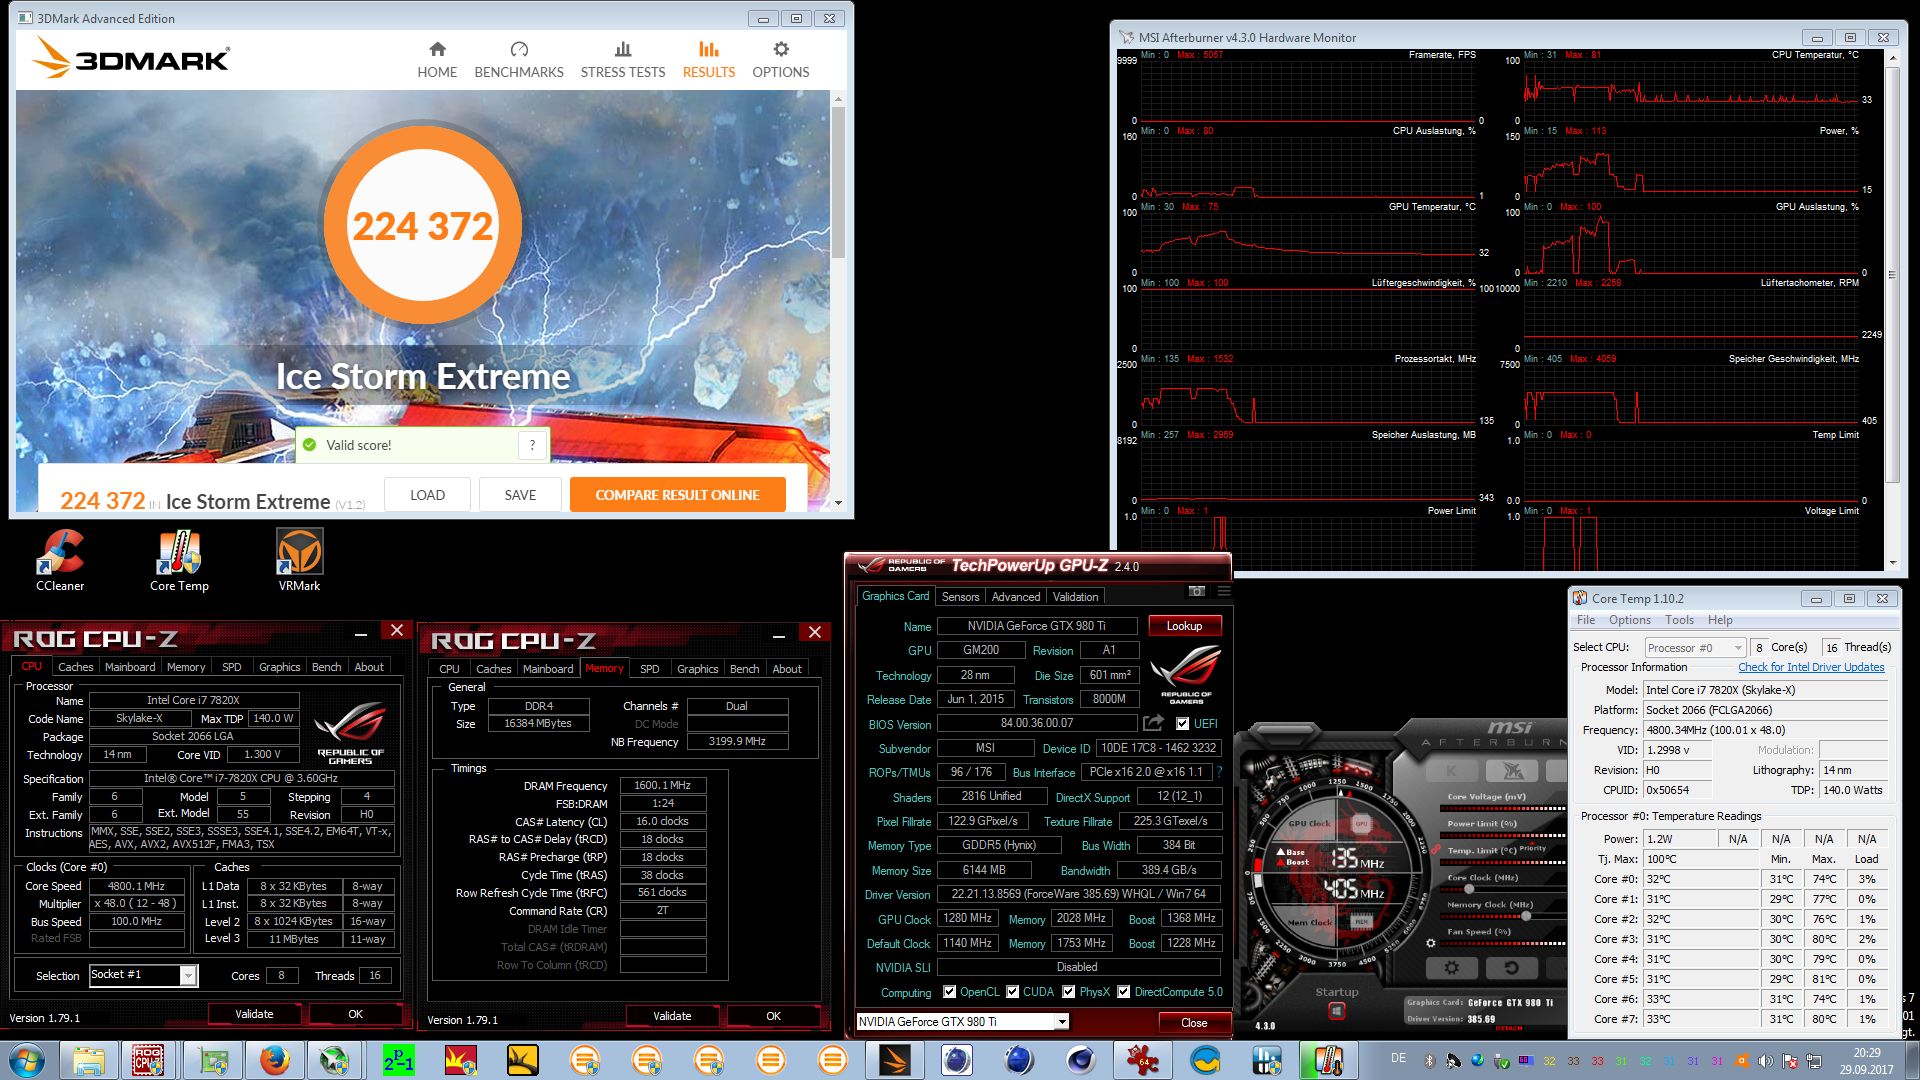Image resolution: width=1920 pixels, height=1080 pixels.
Task: Click the Bus Interface question mark in GPU-Z
Action: (x=1218, y=772)
